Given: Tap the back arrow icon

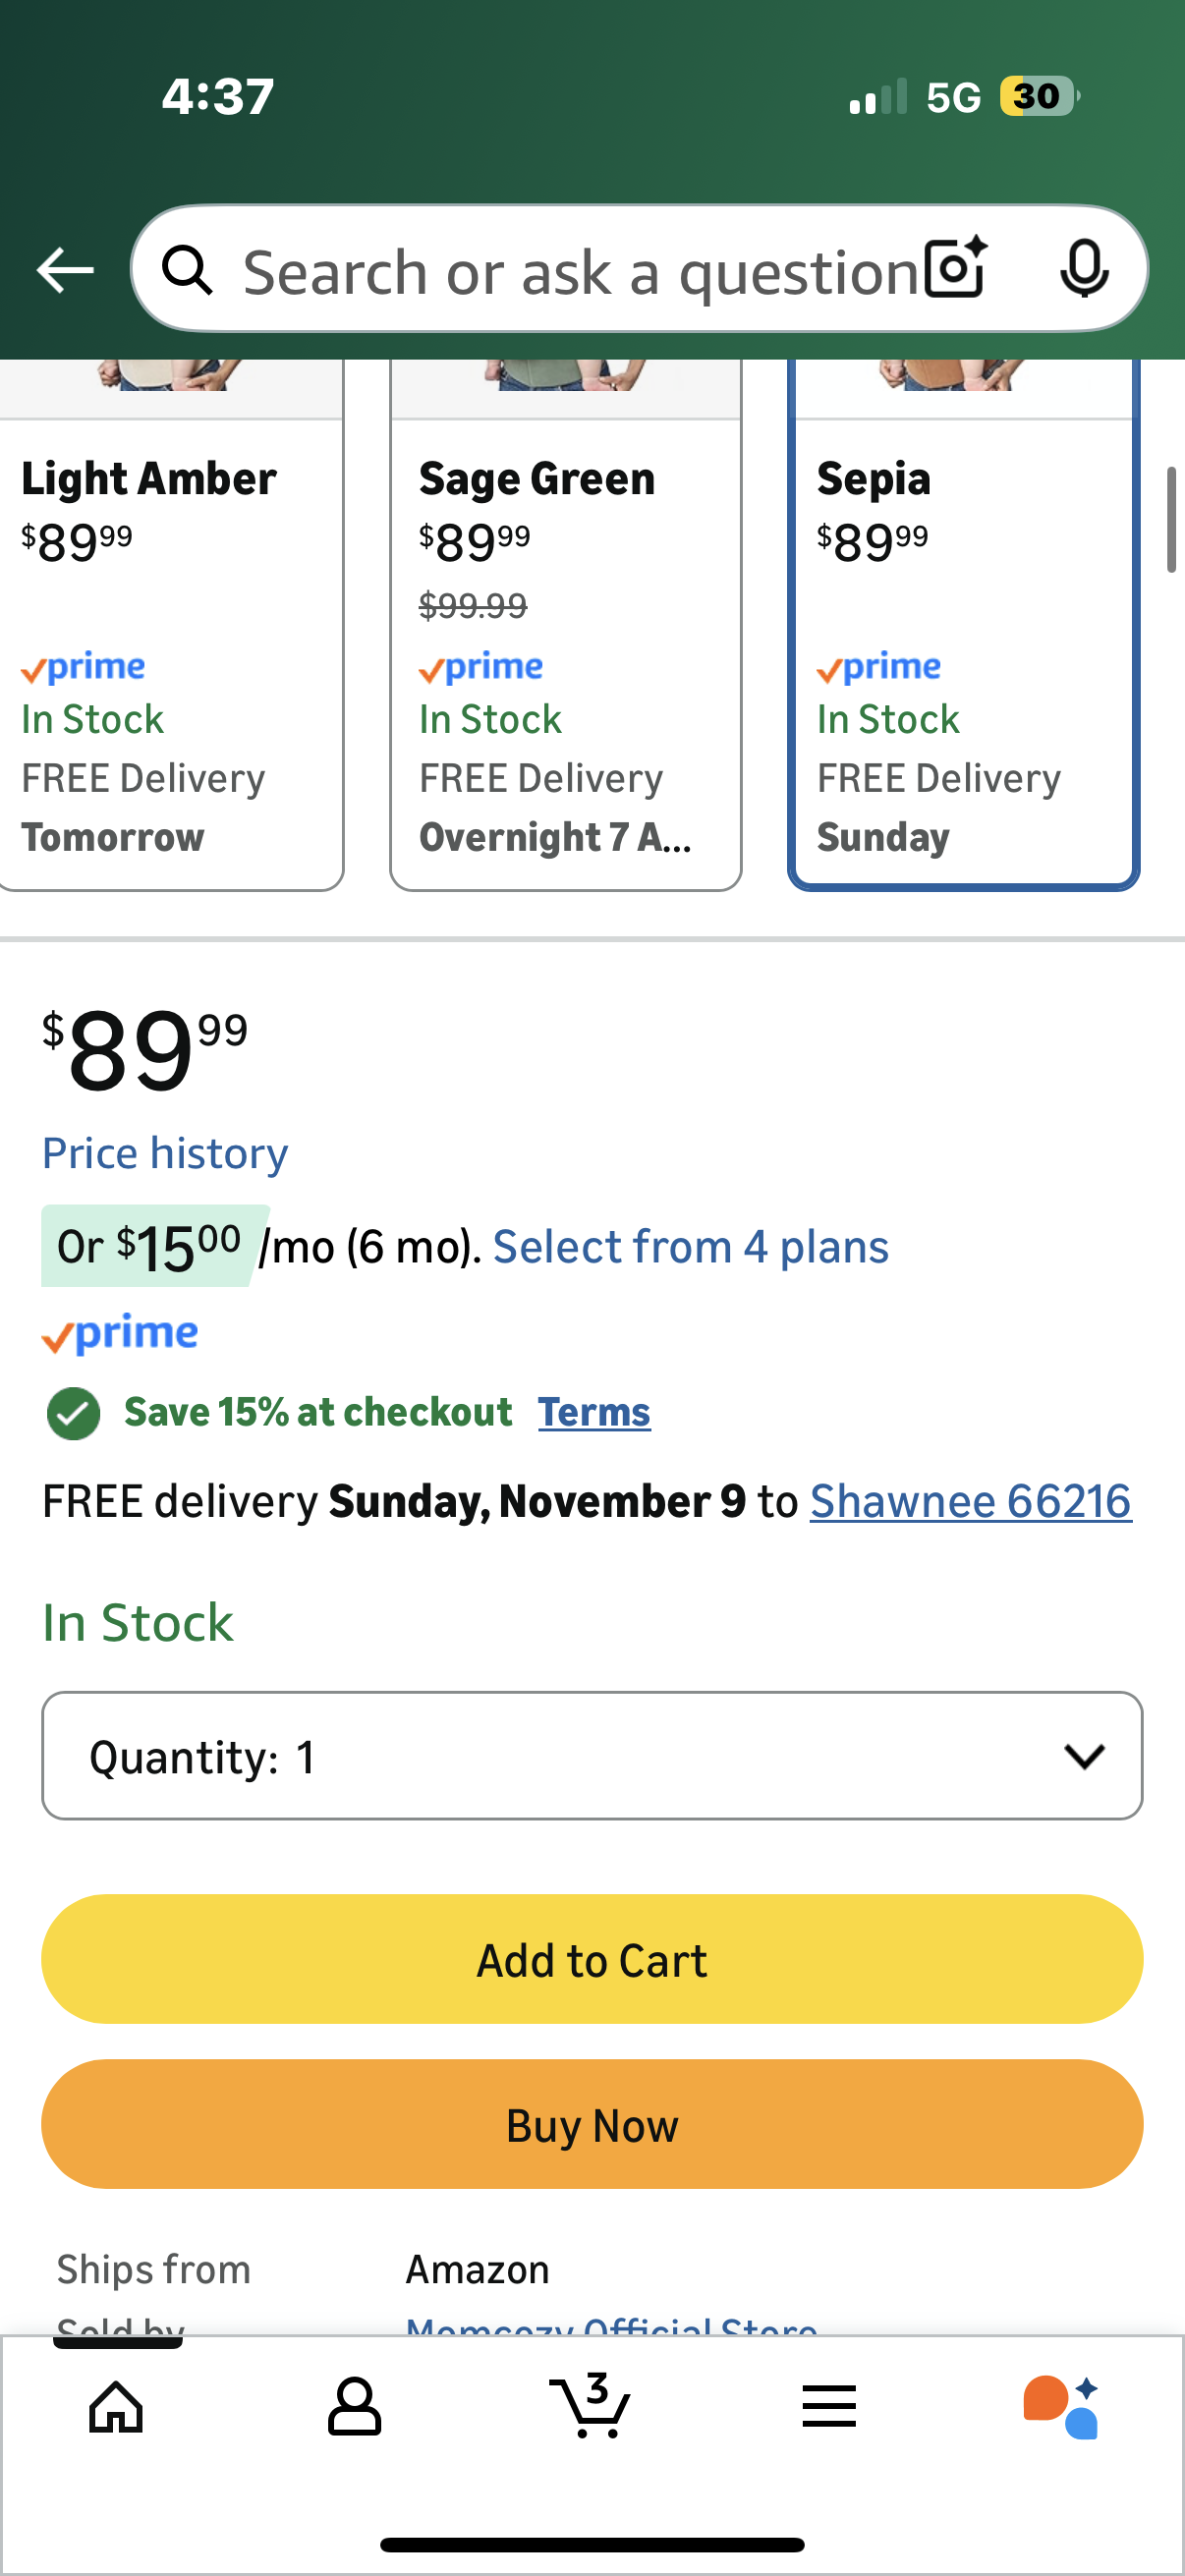Looking at the screenshot, I should coord(65,270).
